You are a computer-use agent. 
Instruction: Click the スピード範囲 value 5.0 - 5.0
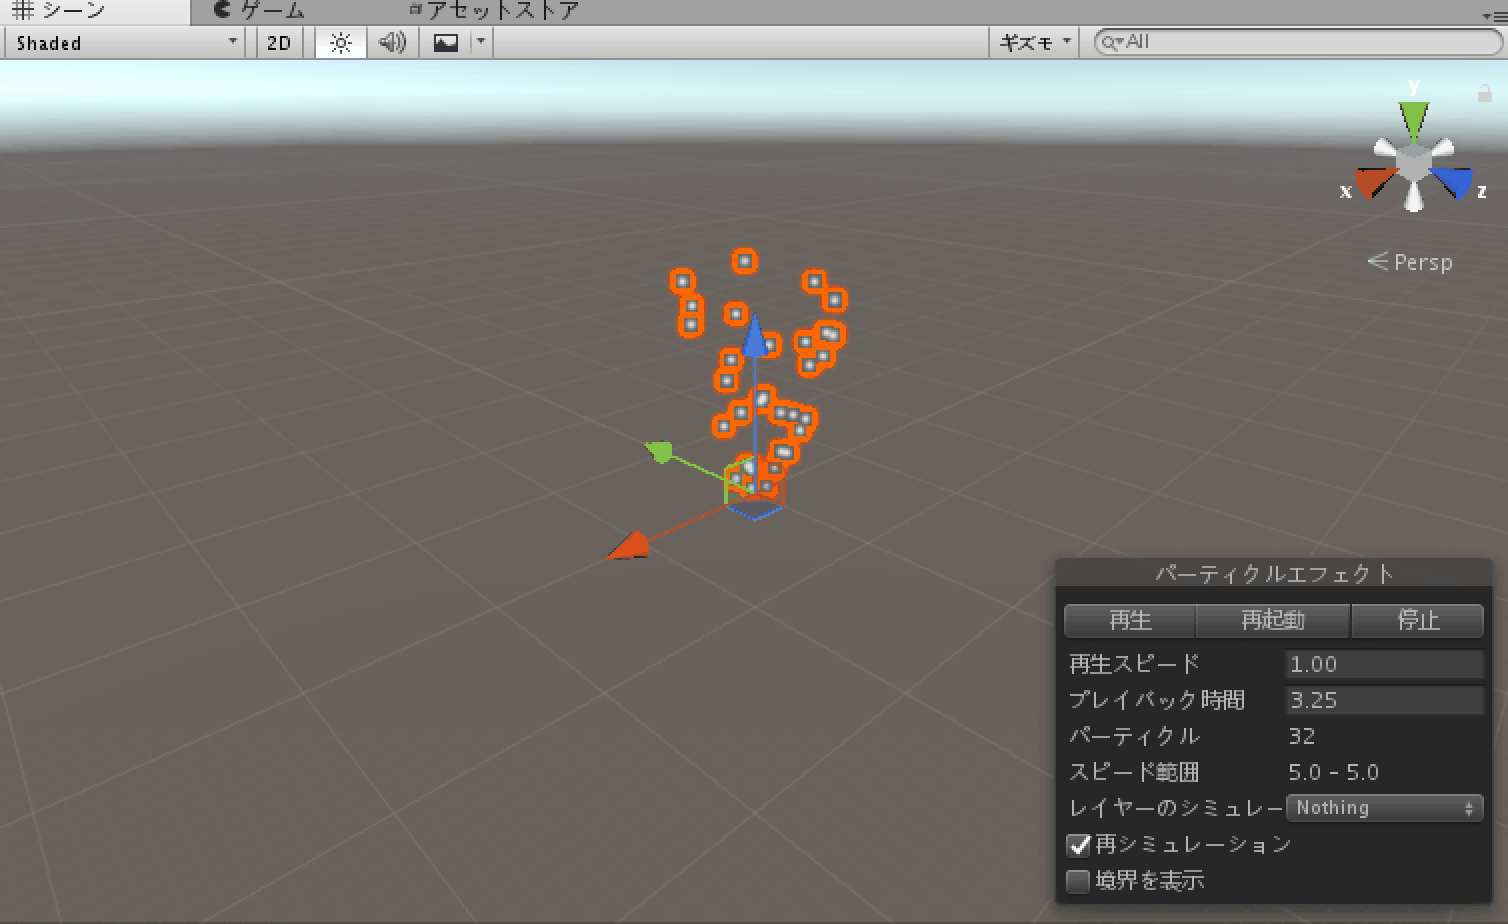[x=1334, y=772]
